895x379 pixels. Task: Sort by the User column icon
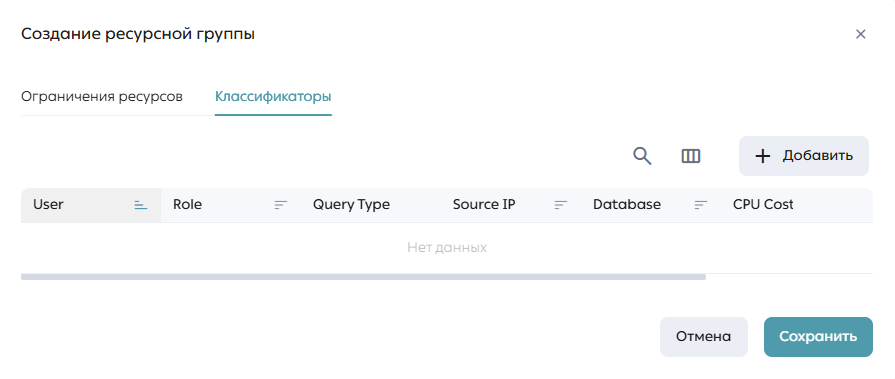pyautogui.click(x=140, y=205)
